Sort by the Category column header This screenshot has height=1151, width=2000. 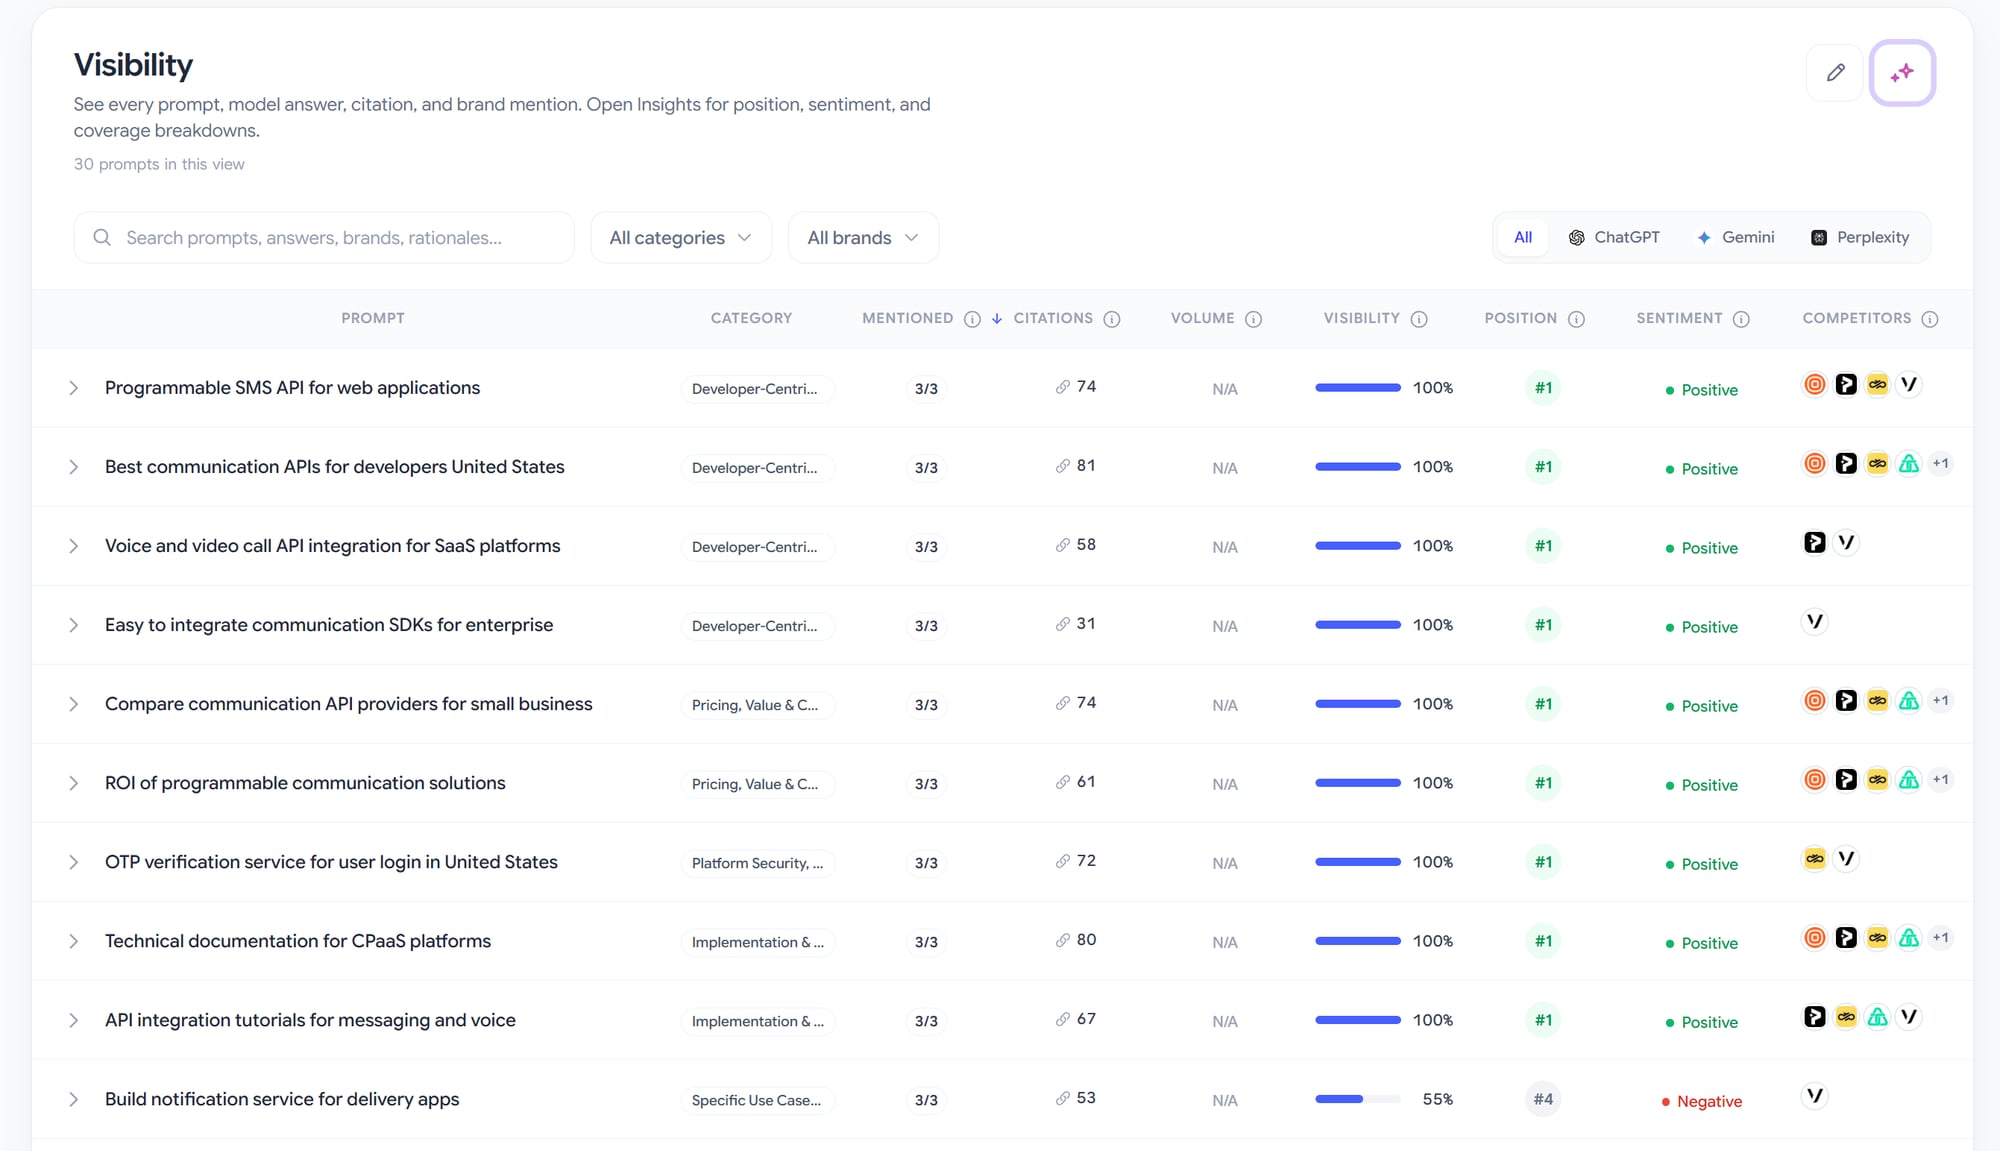[751, 318]
